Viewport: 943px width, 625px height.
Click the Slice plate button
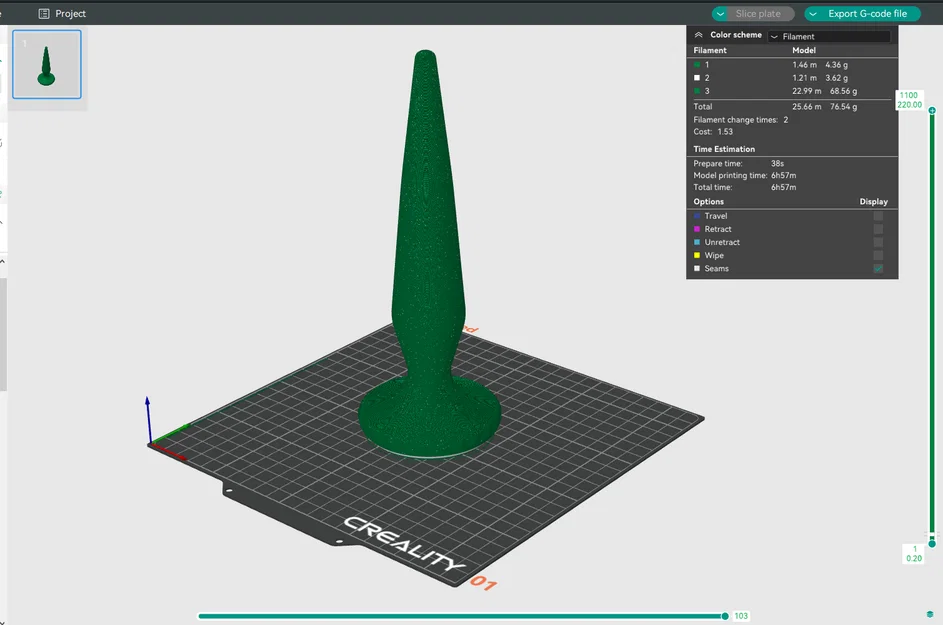pos(758,13)
